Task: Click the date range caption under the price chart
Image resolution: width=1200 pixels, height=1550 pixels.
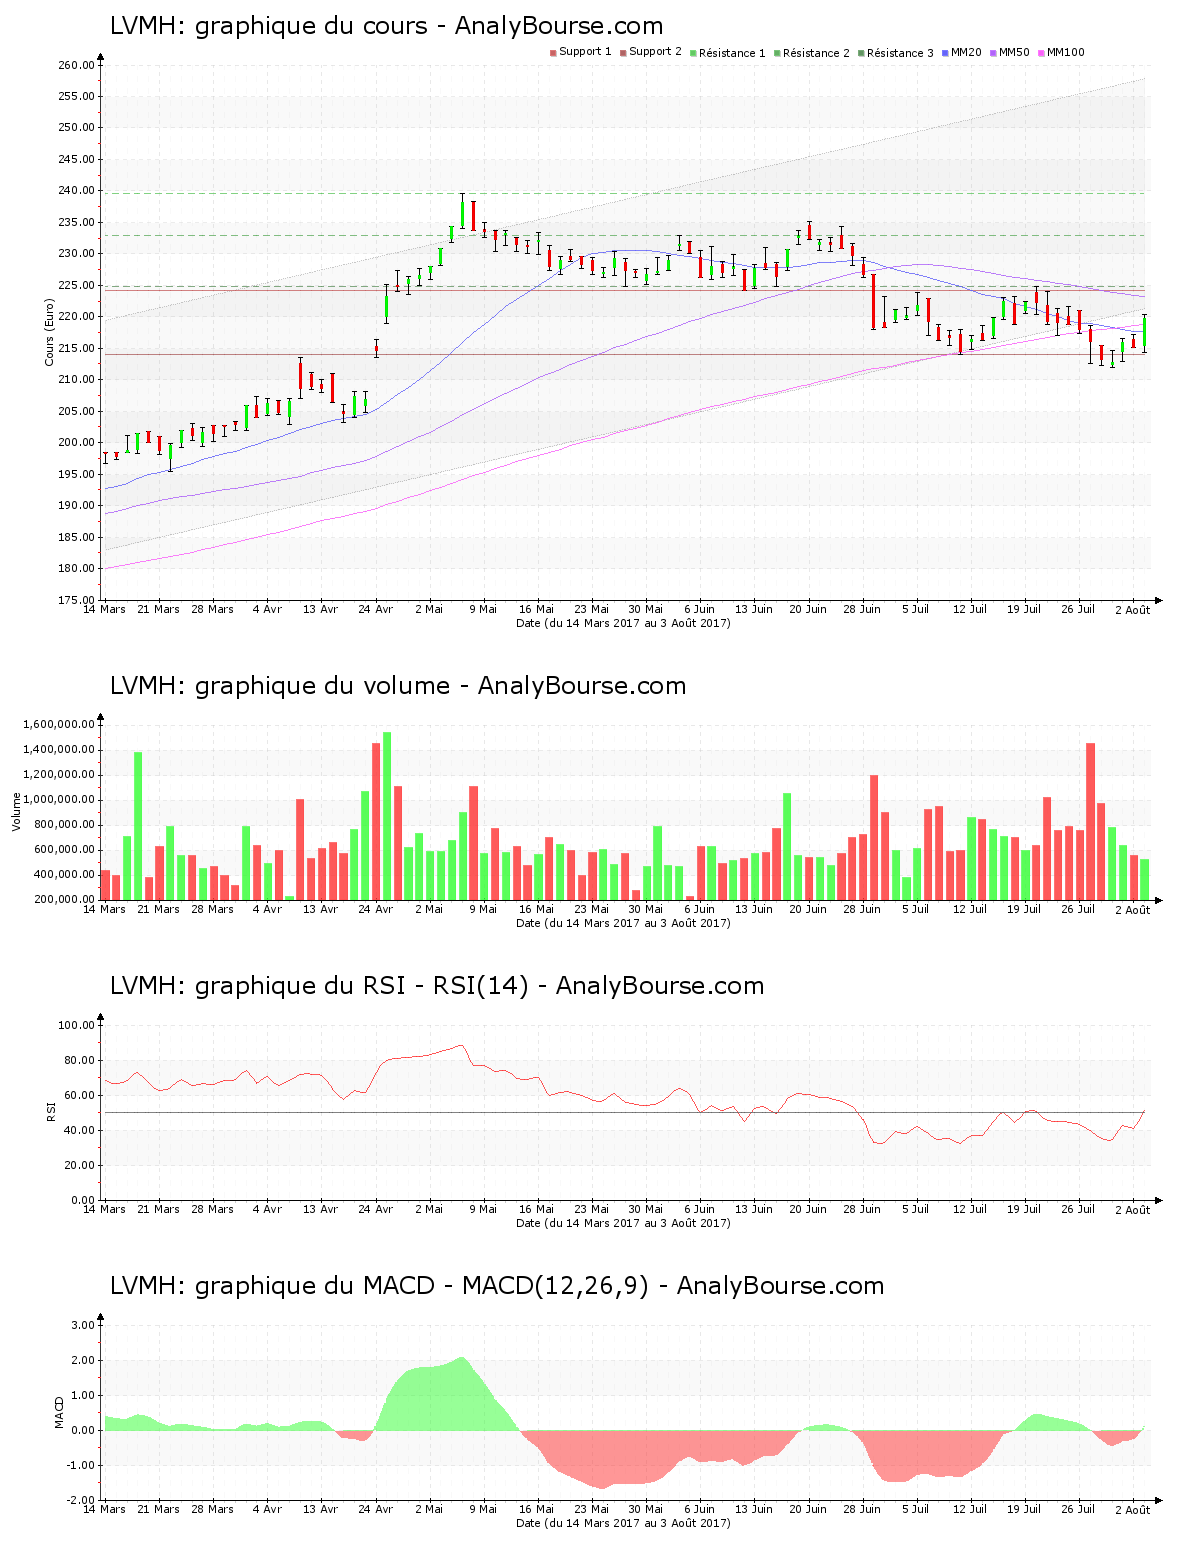Action: coord(623,623)
